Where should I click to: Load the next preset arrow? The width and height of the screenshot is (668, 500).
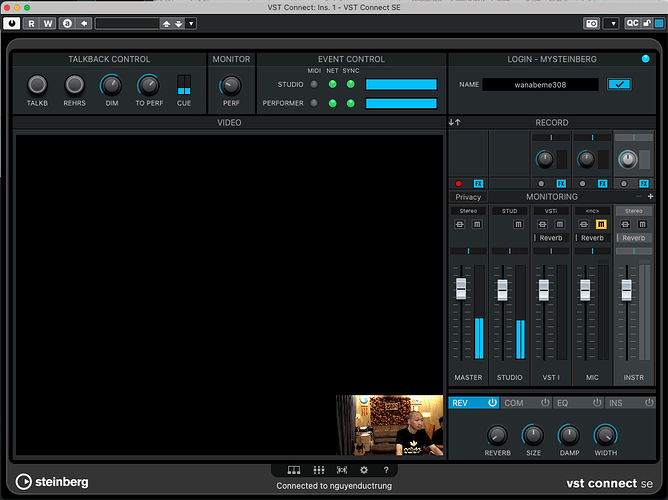[179, 24]
